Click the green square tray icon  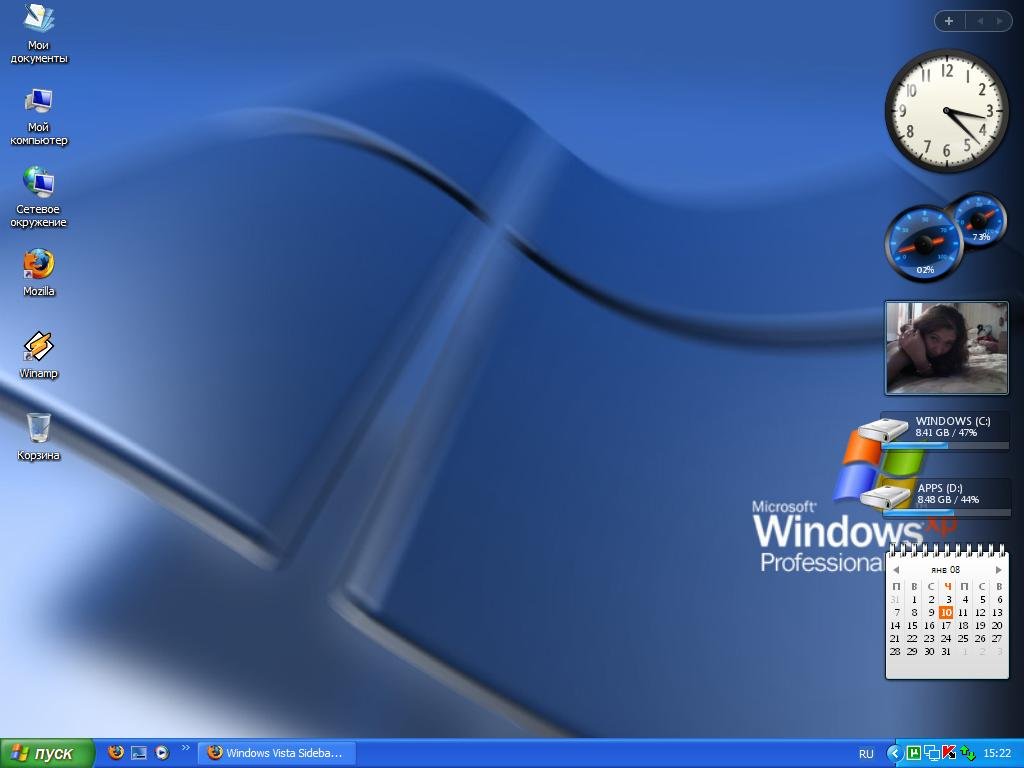pyautogui.click(x=914, y=754)
